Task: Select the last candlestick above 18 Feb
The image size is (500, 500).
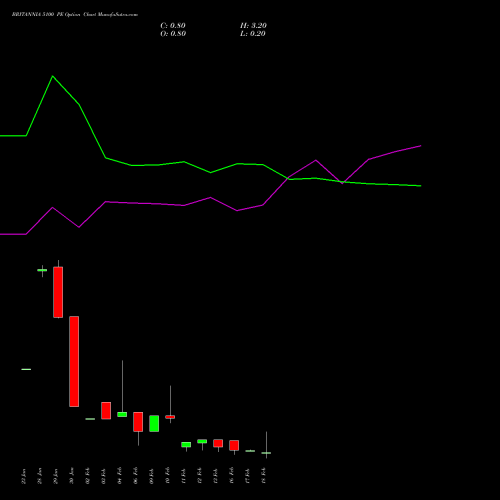Action: click(266, 453)
